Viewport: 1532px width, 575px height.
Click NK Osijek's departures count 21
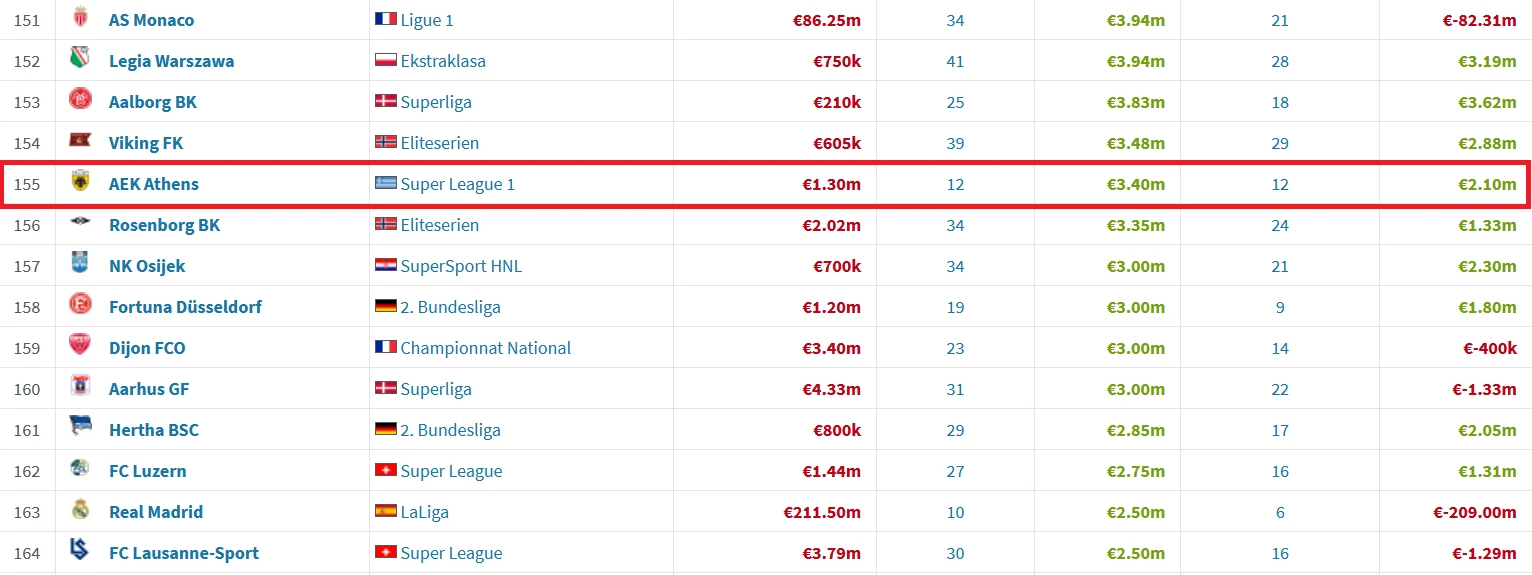coord(1280,266)
